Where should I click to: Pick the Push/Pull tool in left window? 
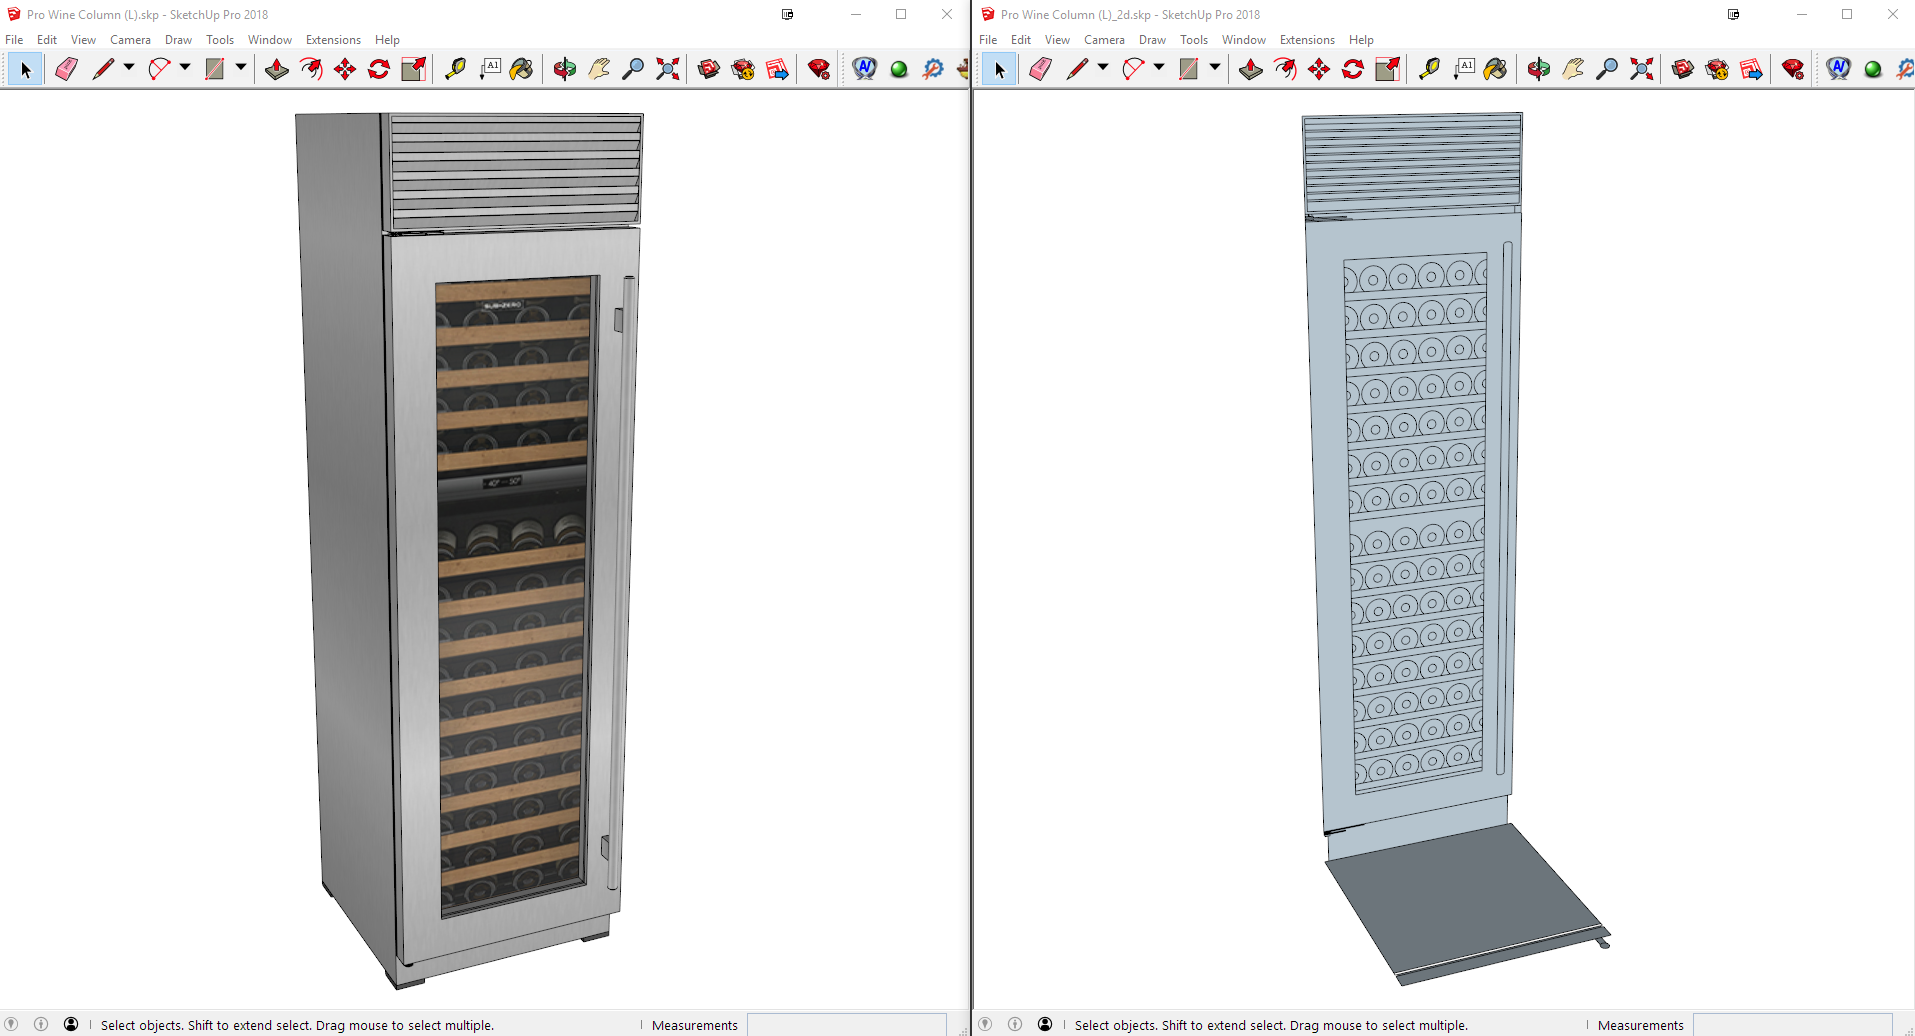(x=277, y=69)
